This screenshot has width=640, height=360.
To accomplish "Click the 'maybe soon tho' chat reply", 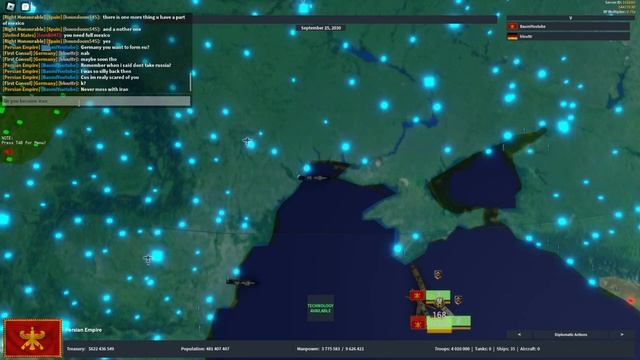I will coord(98,59).
